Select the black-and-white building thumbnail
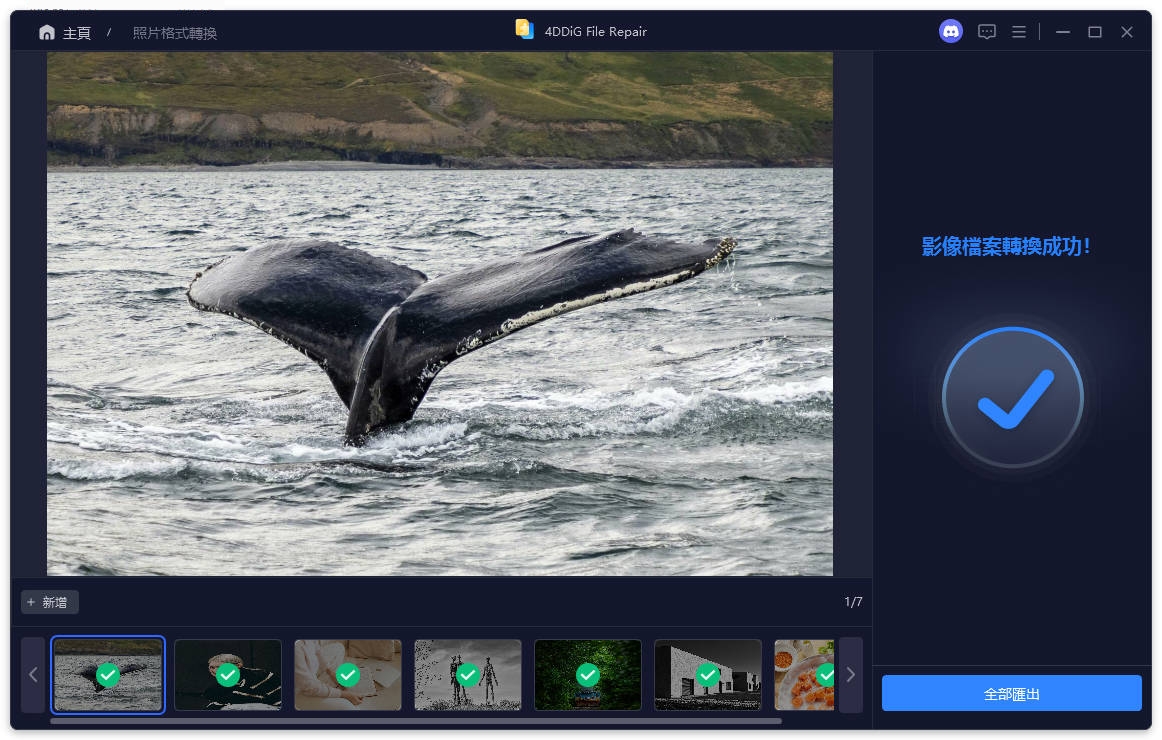Image resolution: width=1162 pixels, height=740 pixels. click(708, 675)
